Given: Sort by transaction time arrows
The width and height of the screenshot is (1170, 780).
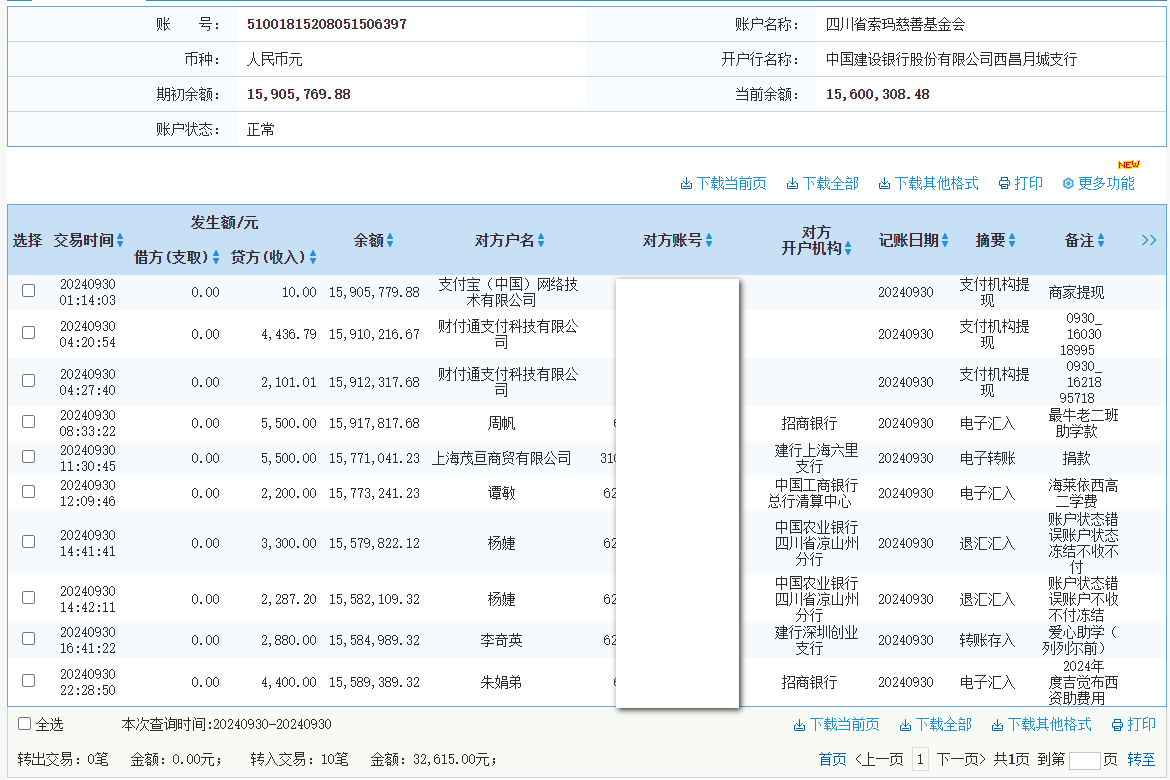Looking at the screenshot, I should tap(120, 240).
